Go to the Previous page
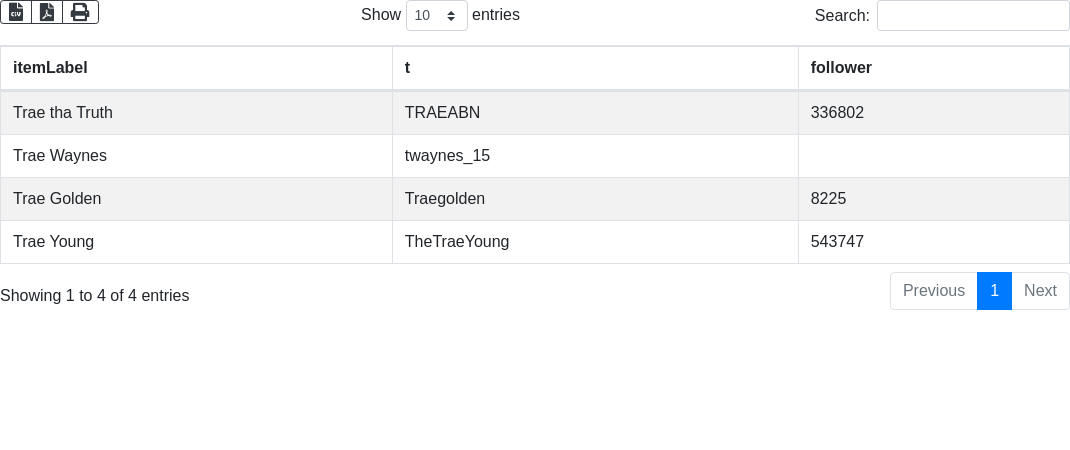Viewport: 1070px width, 450px height. pyautogui.click(x=933, y=291)
